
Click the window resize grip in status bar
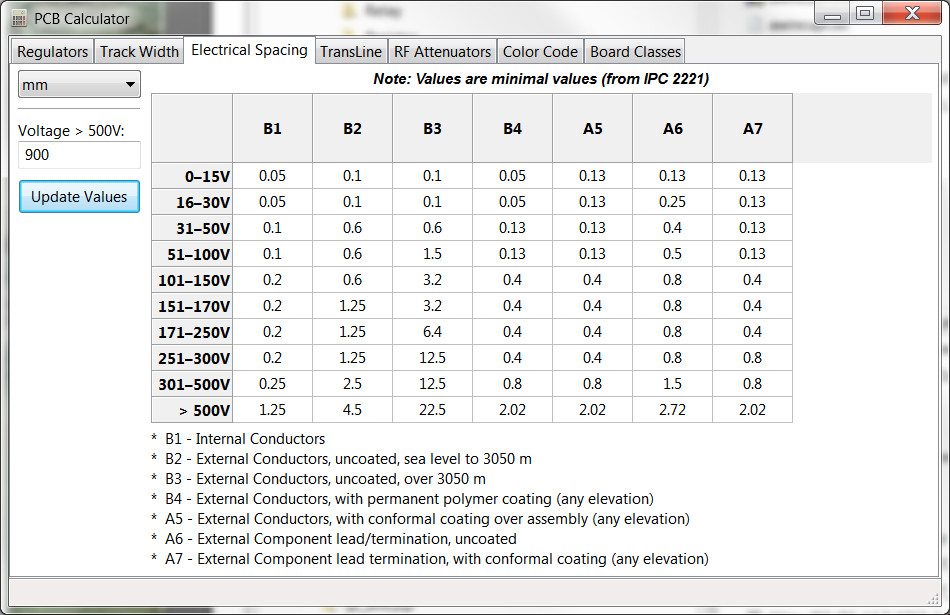pos(933,599)
